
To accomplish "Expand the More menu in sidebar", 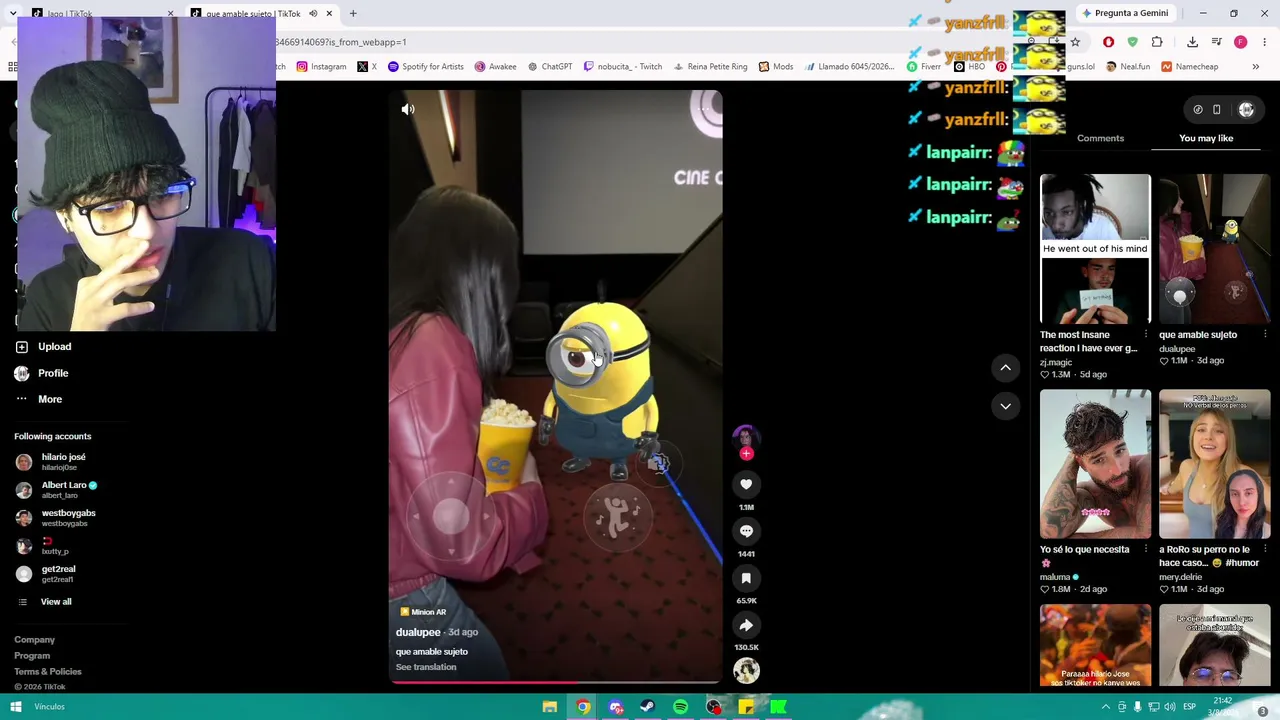I will click(x=38, y=399).
